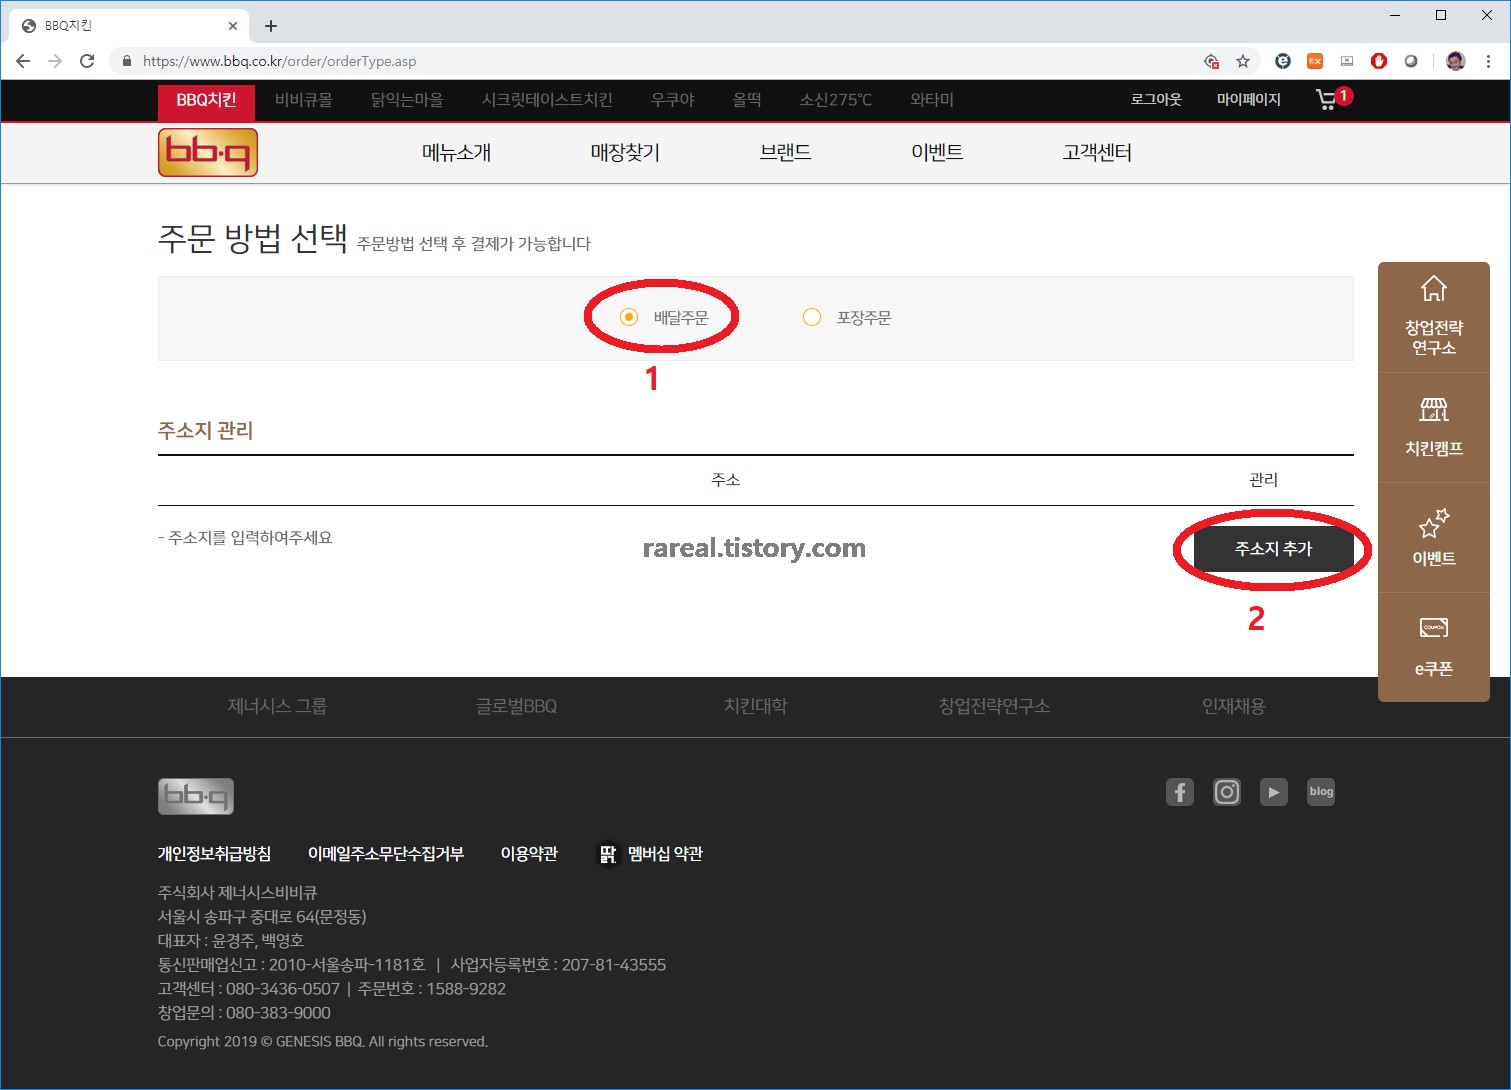Select the 포장주문 radio option
1511x1090 pixels.
point(812,317)
